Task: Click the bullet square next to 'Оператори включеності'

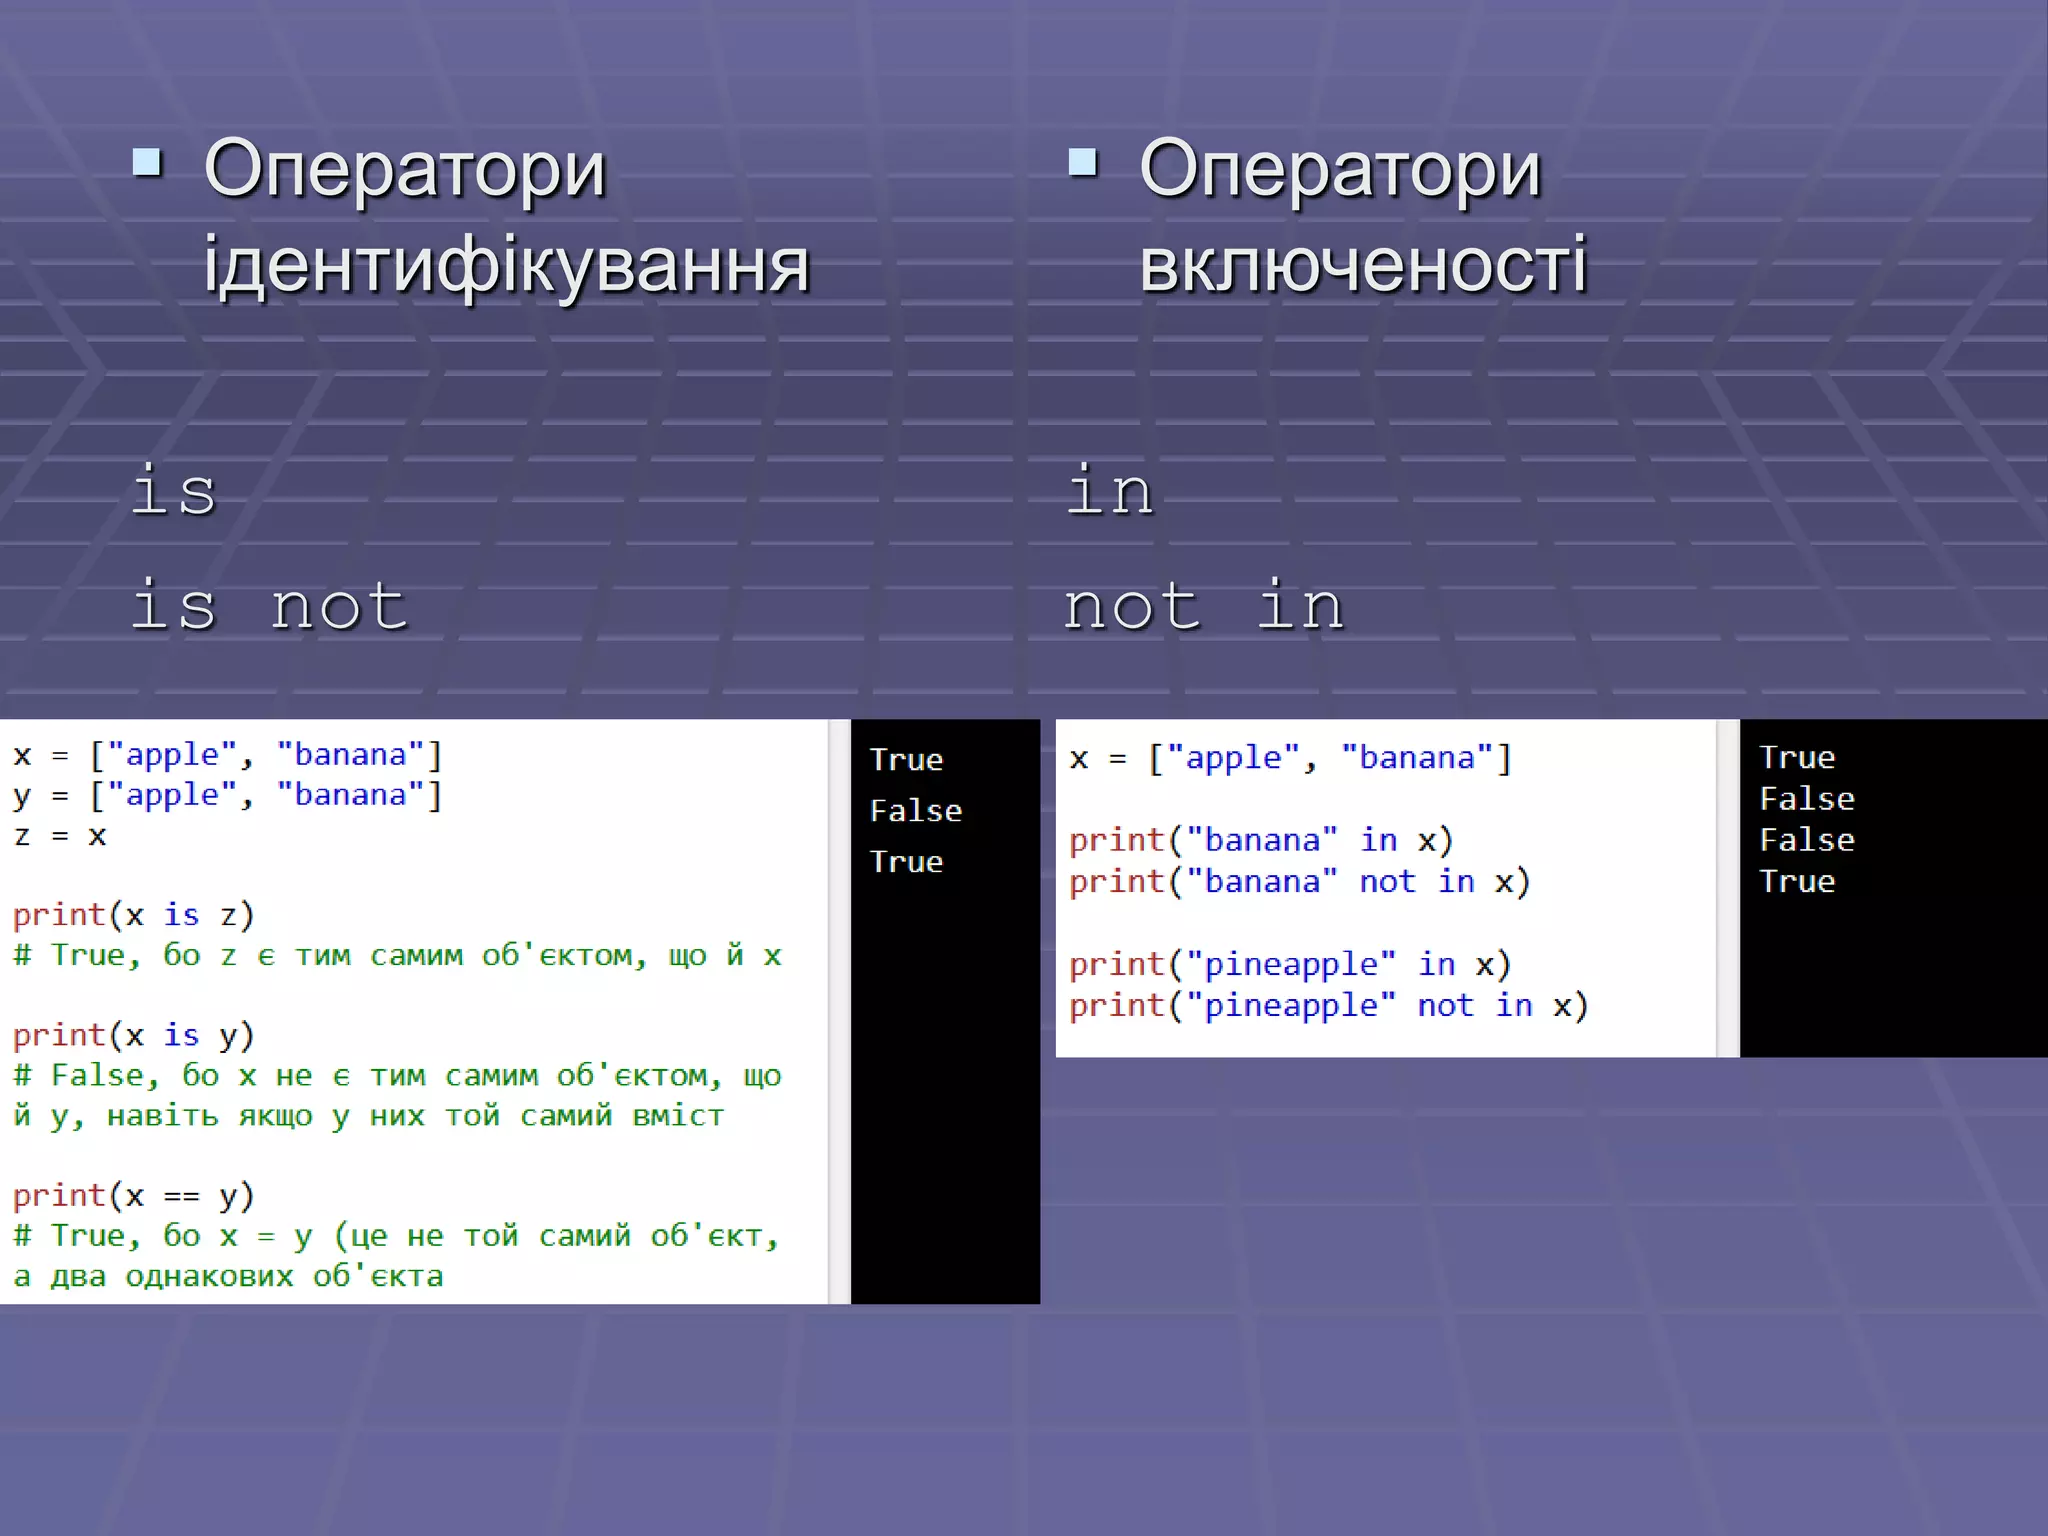Action: click(x=1083, y=161)
